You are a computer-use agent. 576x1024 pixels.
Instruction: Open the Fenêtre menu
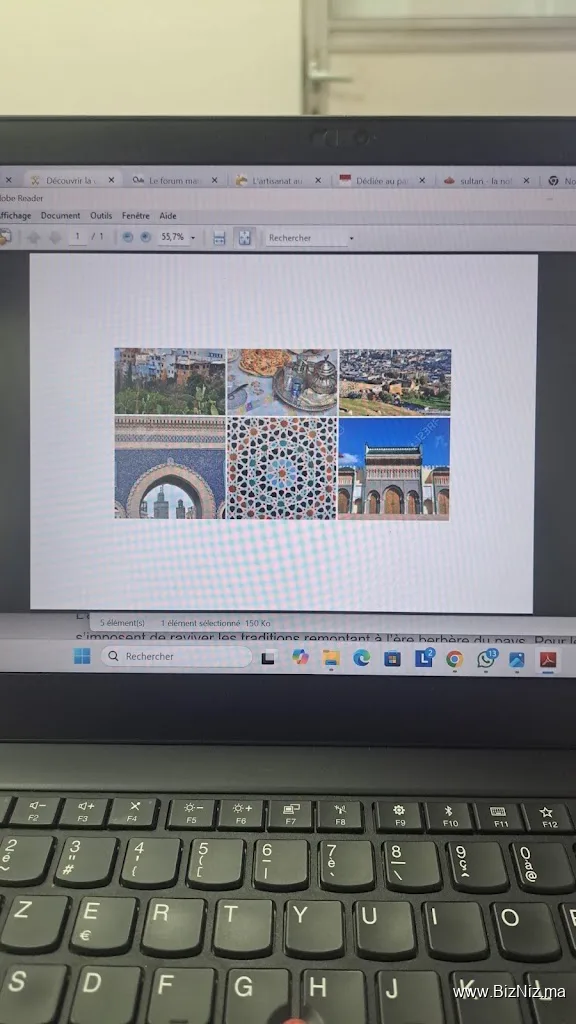[136, 216]
